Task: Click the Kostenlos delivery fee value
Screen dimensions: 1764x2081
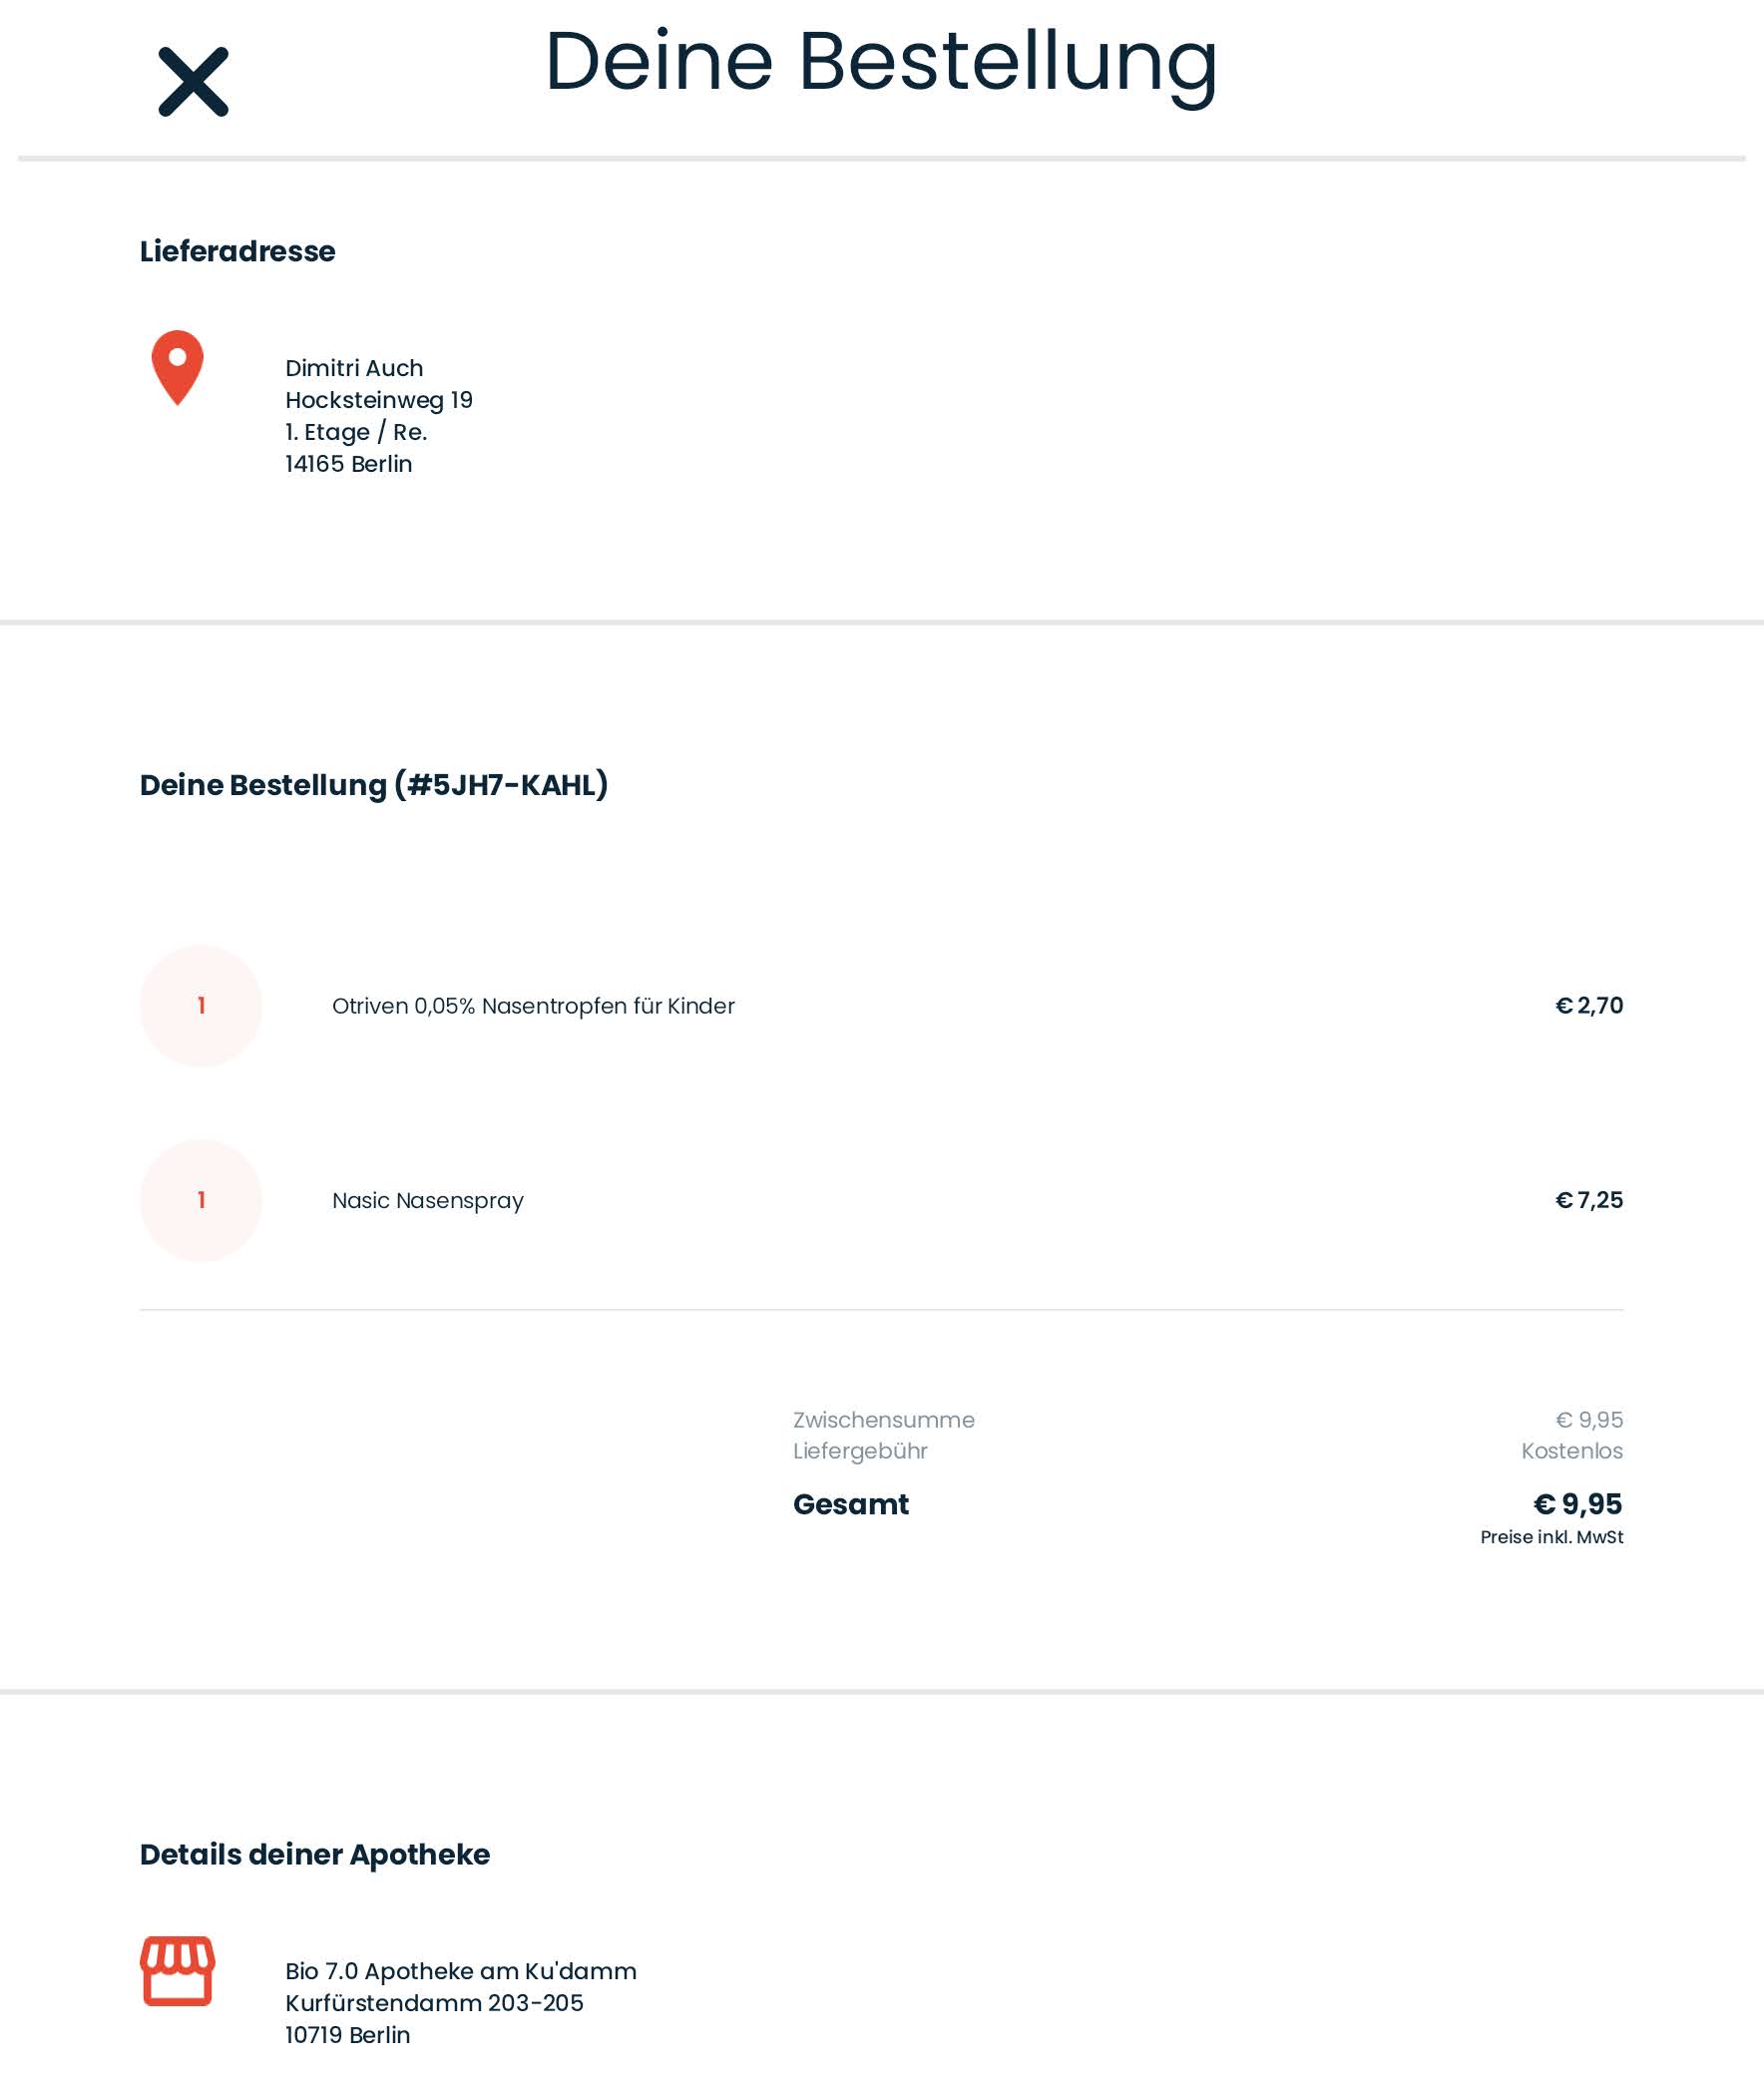Action: (x=1572, y=1451)
